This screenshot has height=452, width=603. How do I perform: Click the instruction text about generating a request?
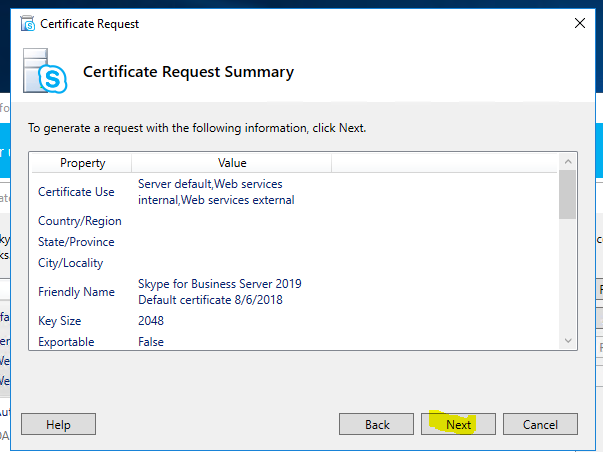197,128
